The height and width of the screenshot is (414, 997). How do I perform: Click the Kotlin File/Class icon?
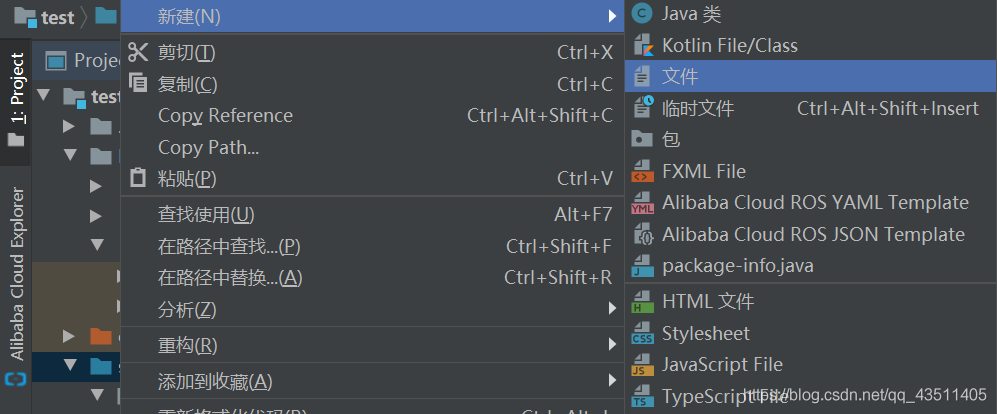(x=643, y=45)
